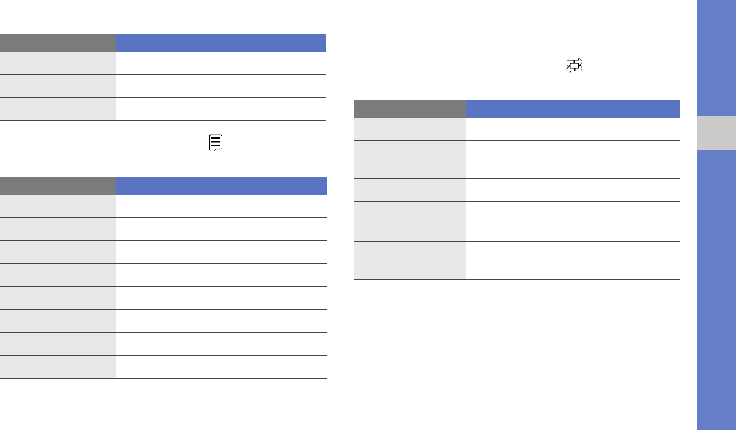Select the first gray row of the bottom-left table
Viewport: 736px width, 430px height.
(57, 205)
